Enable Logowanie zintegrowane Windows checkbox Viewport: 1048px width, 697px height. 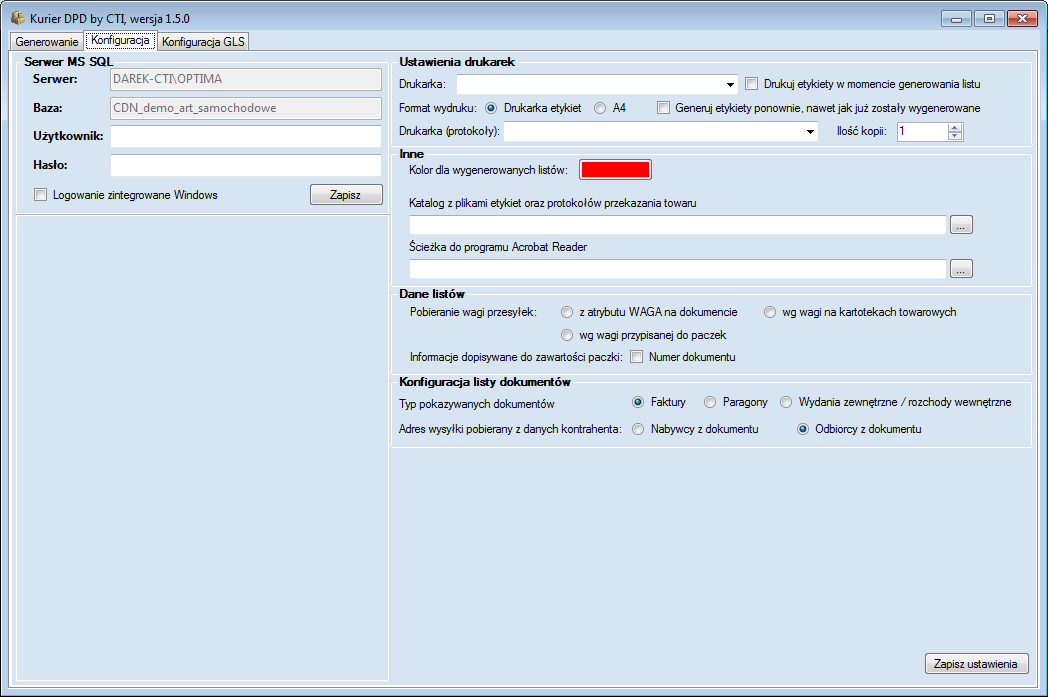[41, 195]
